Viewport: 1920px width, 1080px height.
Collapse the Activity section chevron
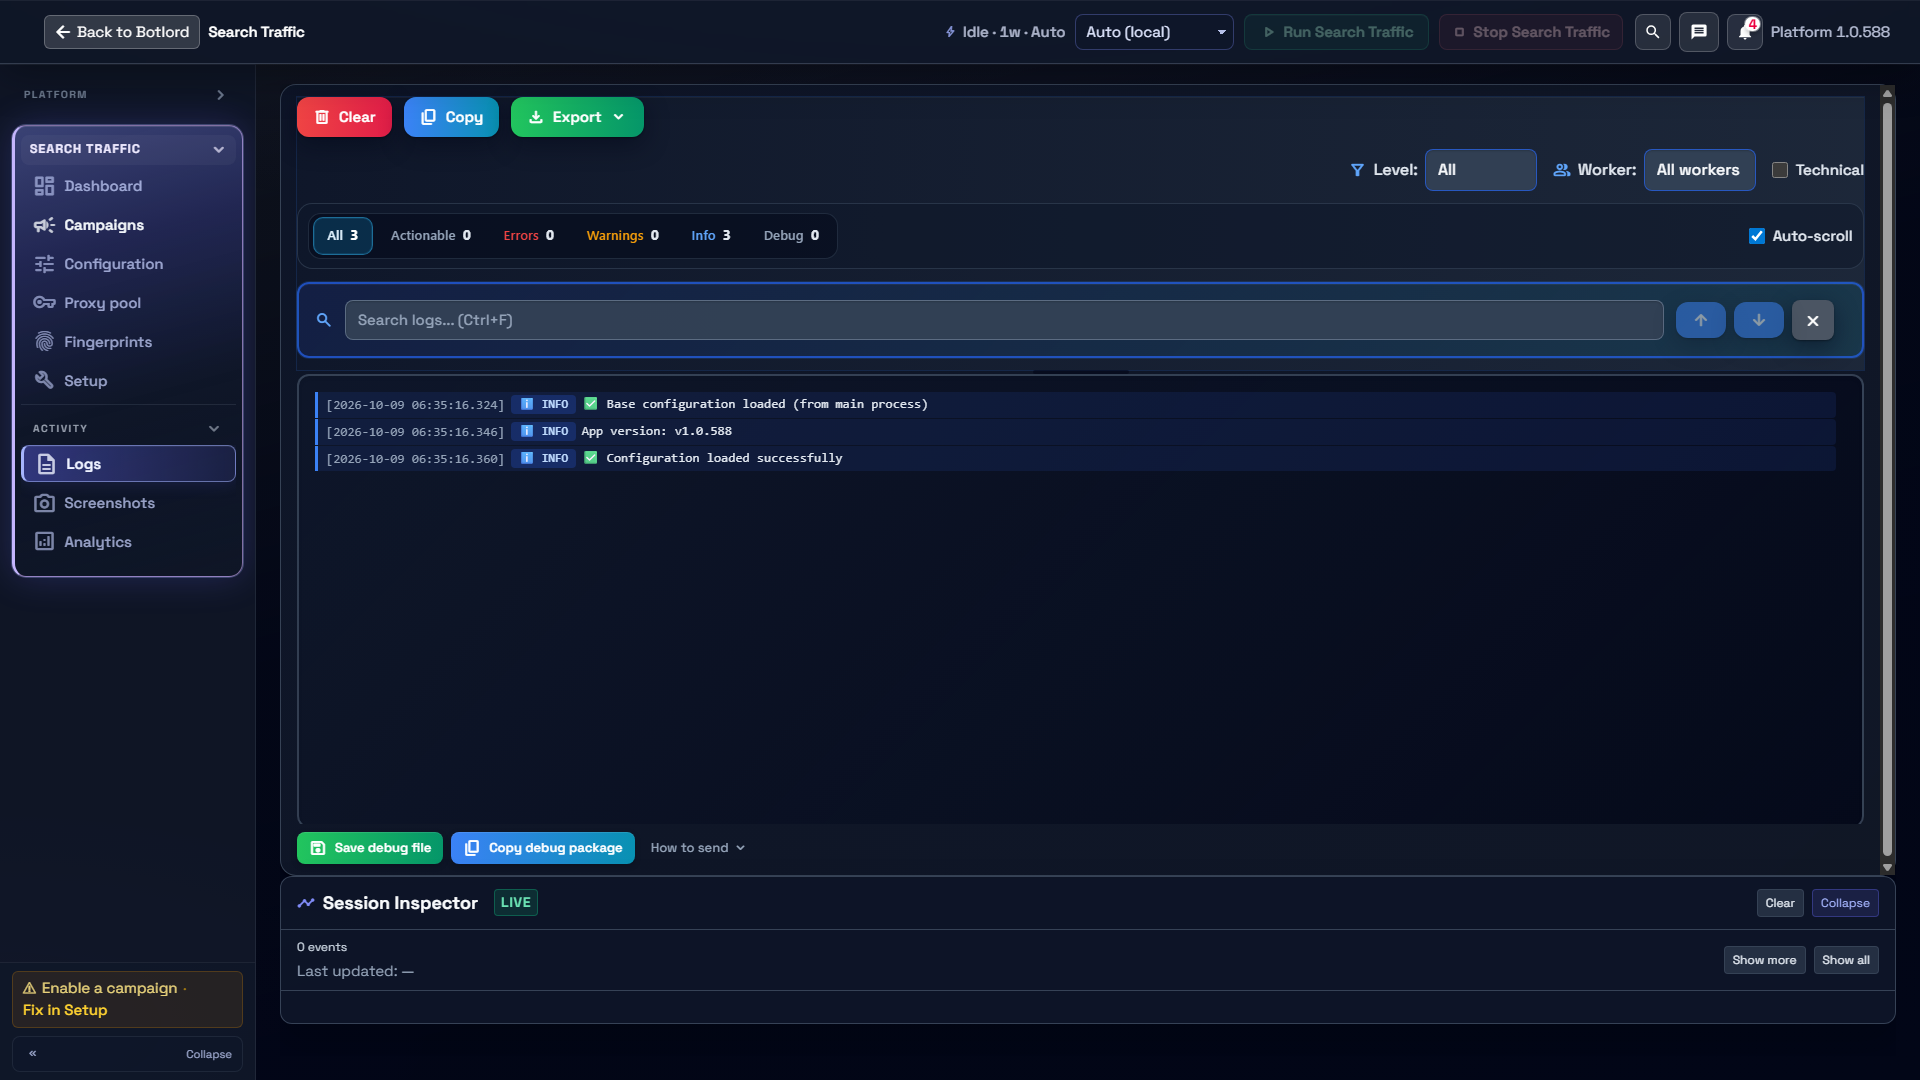pyautogui.click(x=214, y=428)
